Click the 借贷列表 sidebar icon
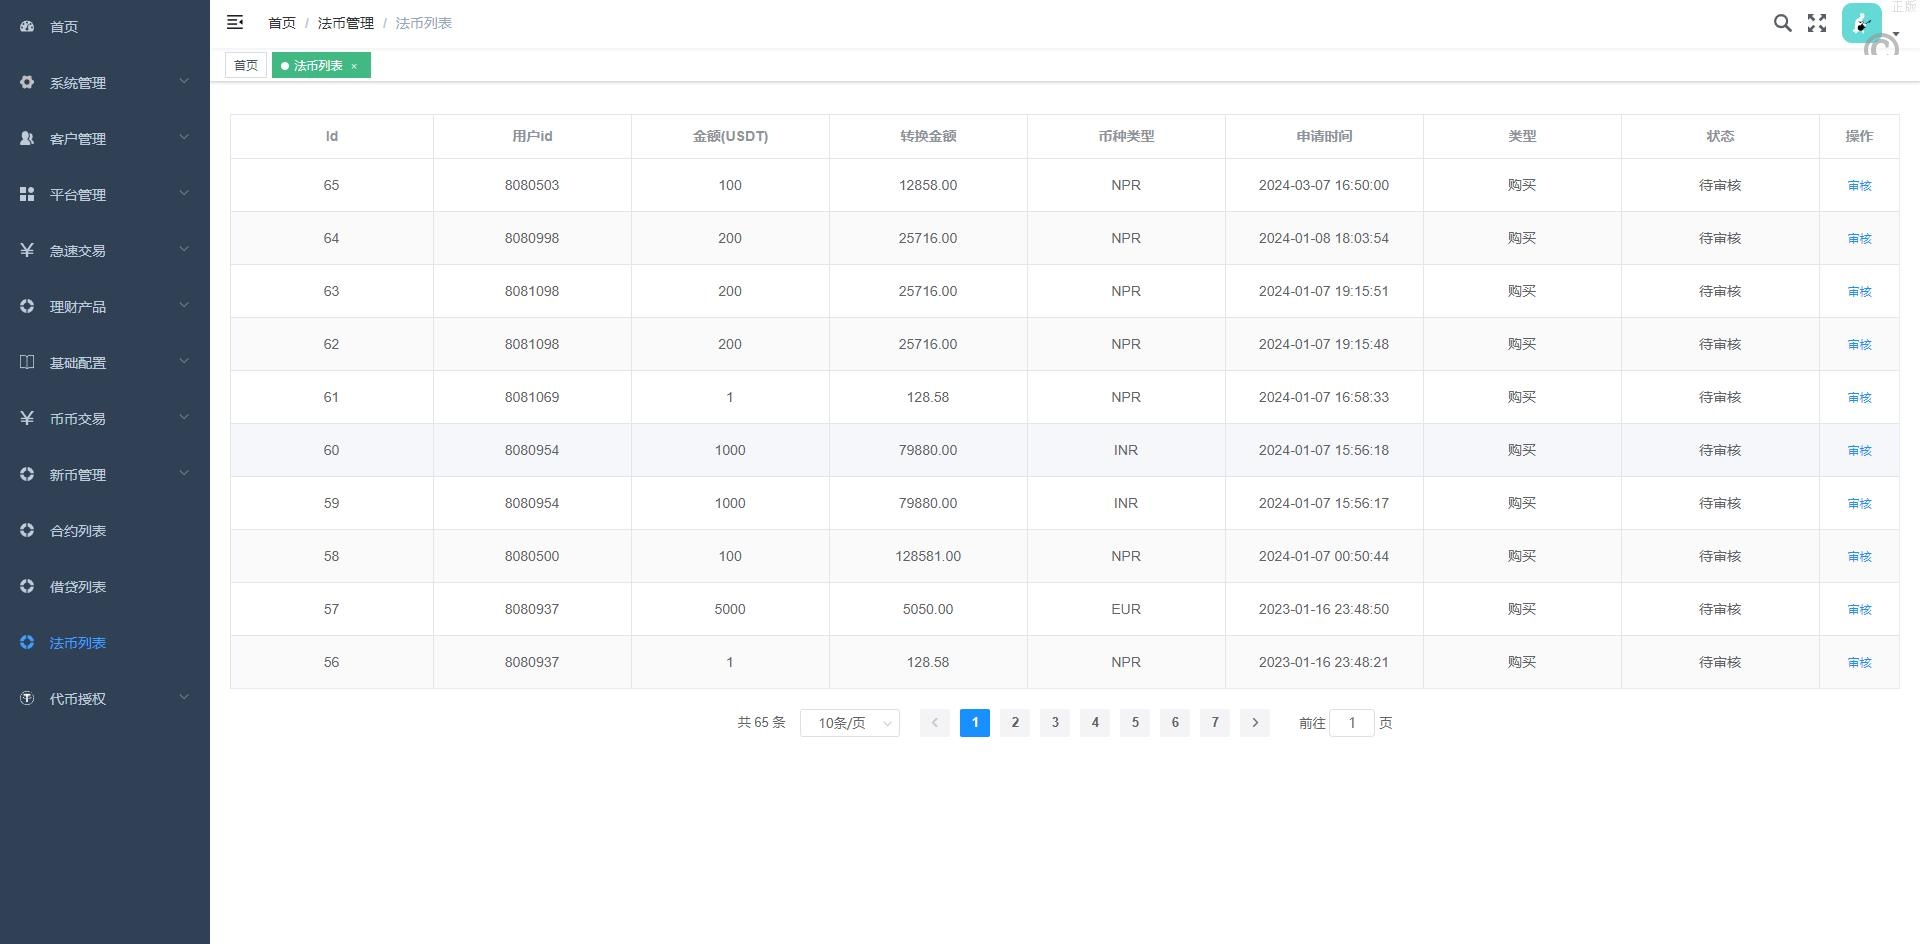This screenshot has height=944, width=1920. [27, 587]
